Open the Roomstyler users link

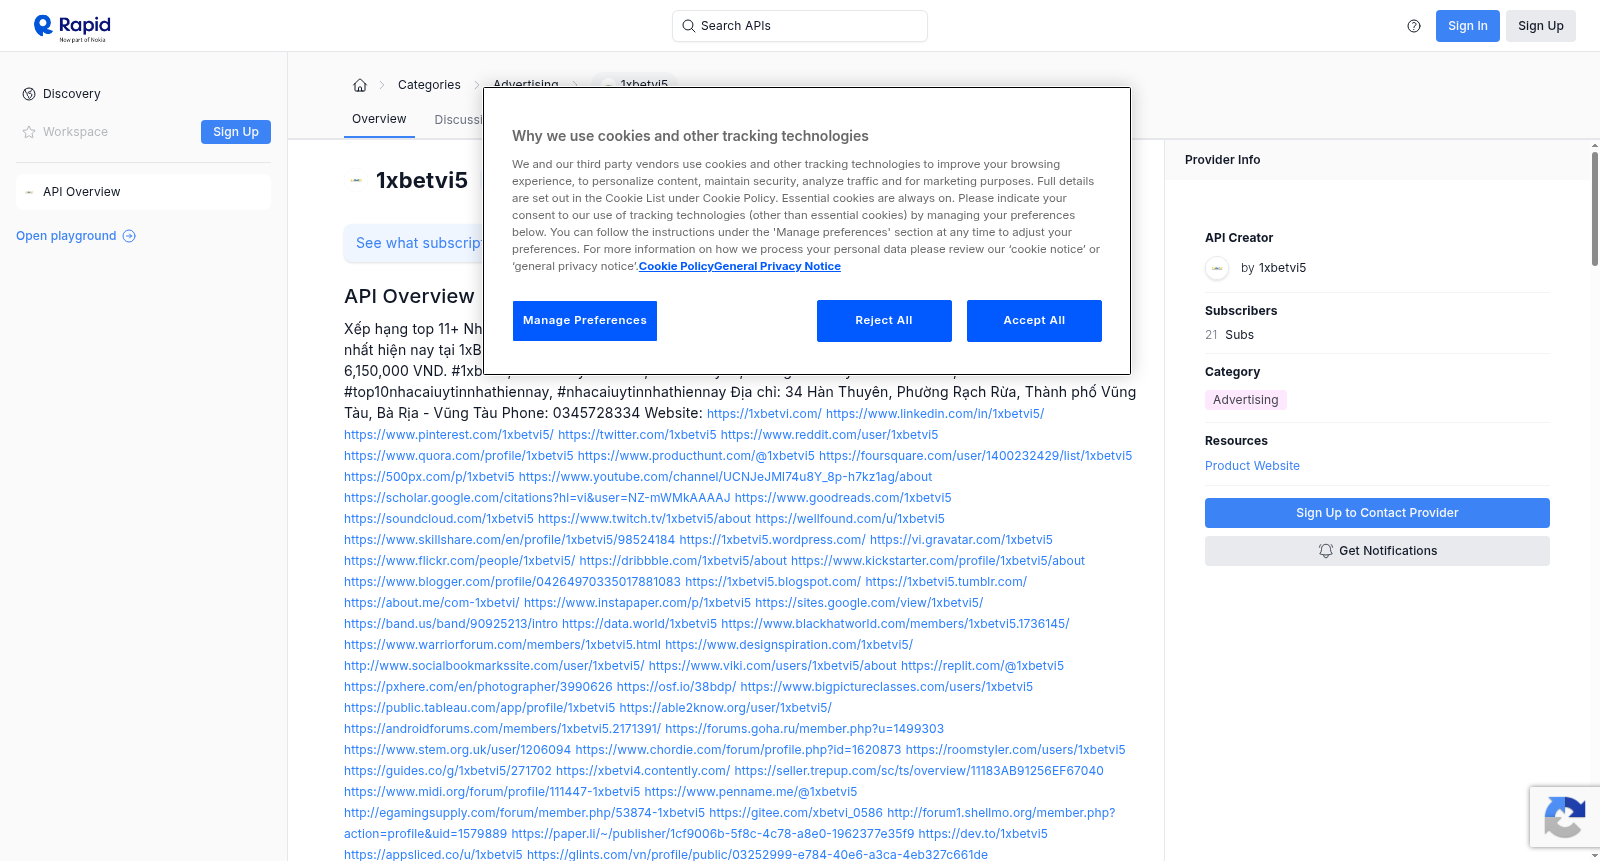[1015, 750]
